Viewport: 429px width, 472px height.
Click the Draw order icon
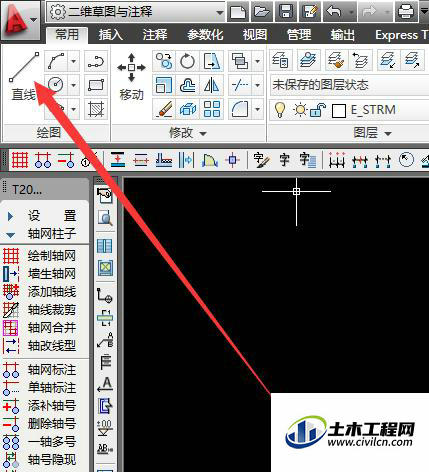coord(240,61)
